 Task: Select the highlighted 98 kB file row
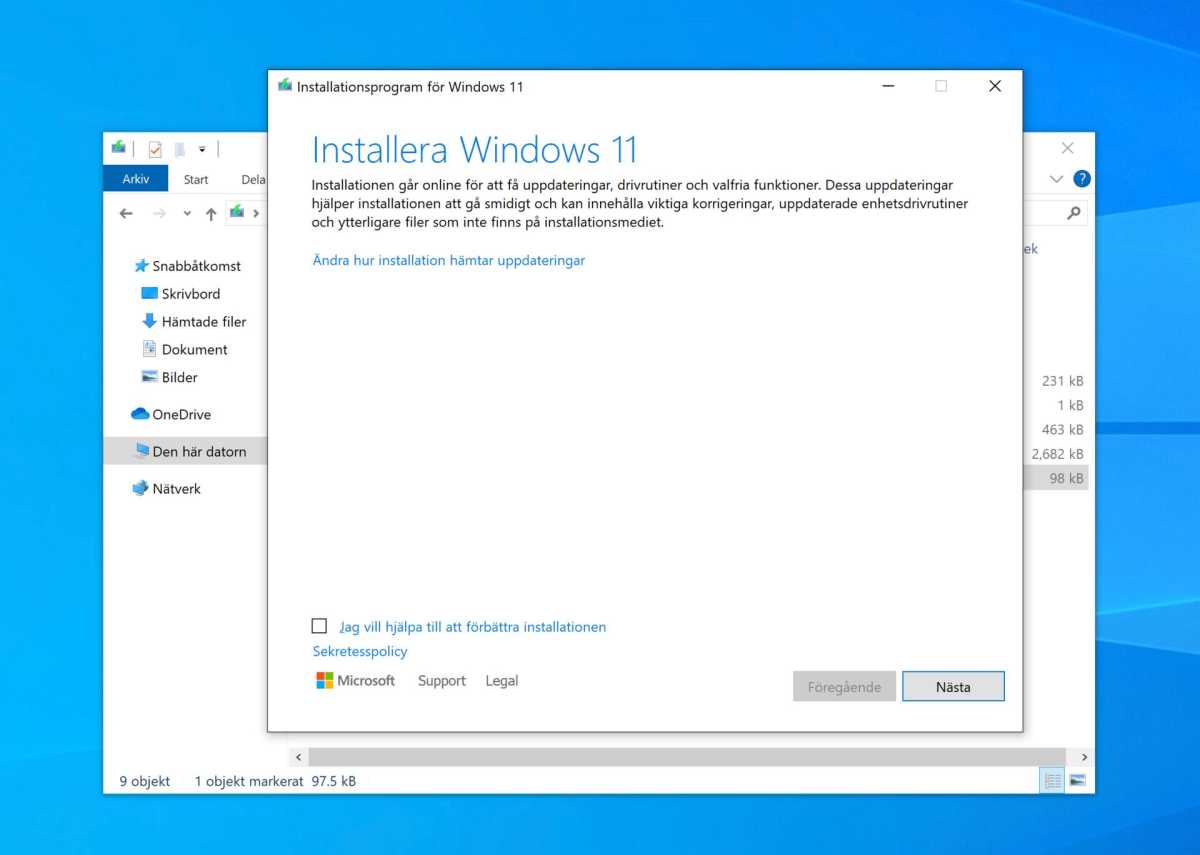click(1057, 478)
